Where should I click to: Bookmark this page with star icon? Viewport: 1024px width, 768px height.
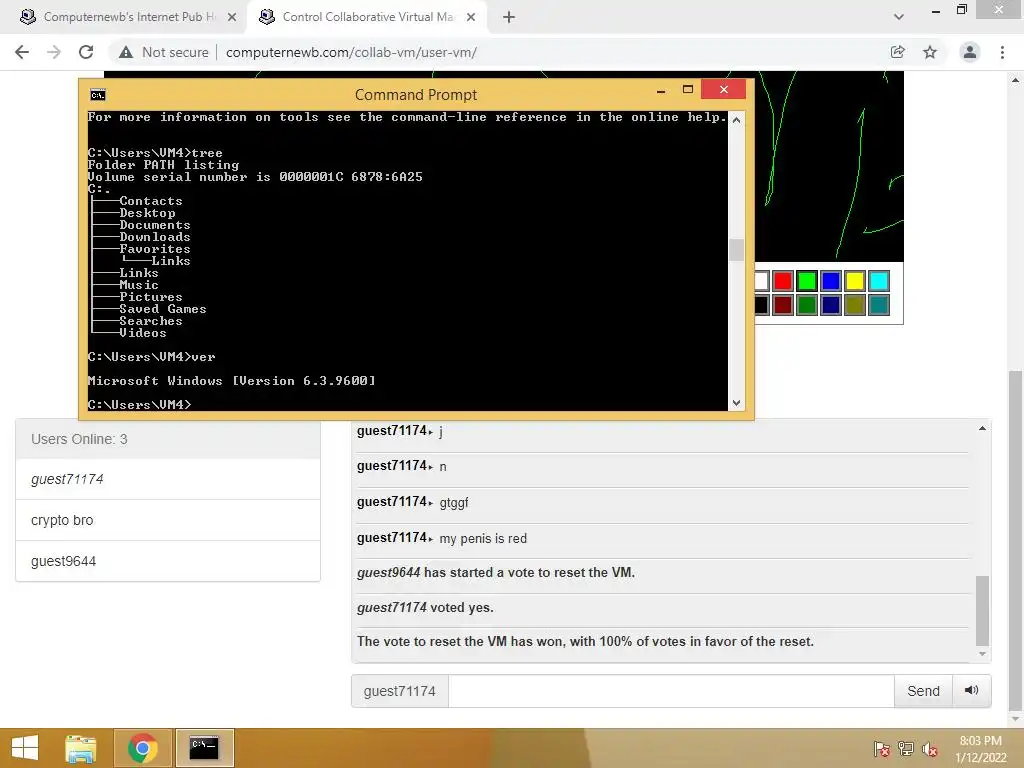pyautogui.click(x=930, y=52)
